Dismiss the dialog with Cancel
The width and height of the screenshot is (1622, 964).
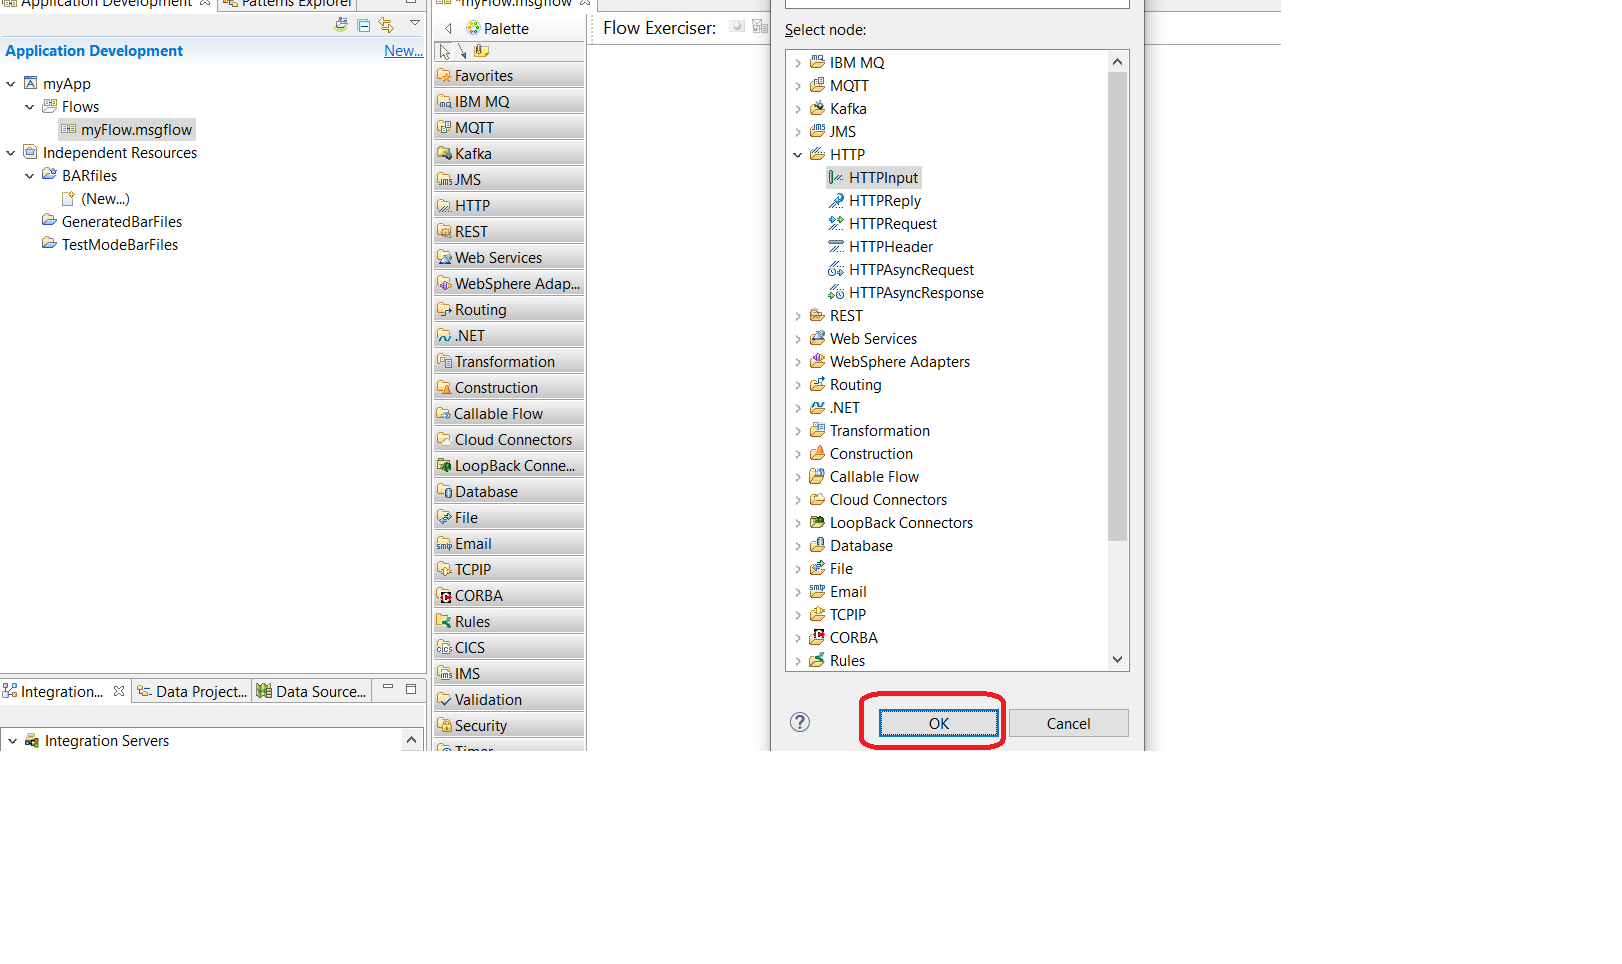tap(1068, 723)
